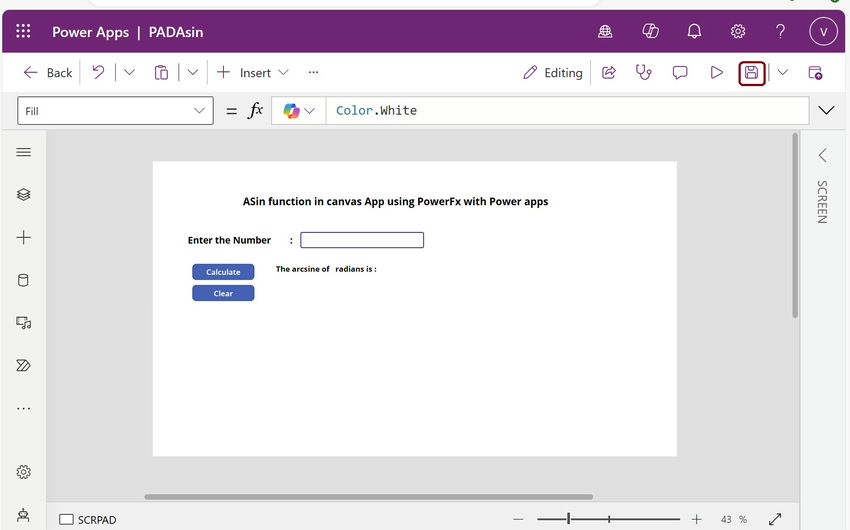Open the Copilot icon in header
This screenshot has width=850, height=530.
[650, 31]
